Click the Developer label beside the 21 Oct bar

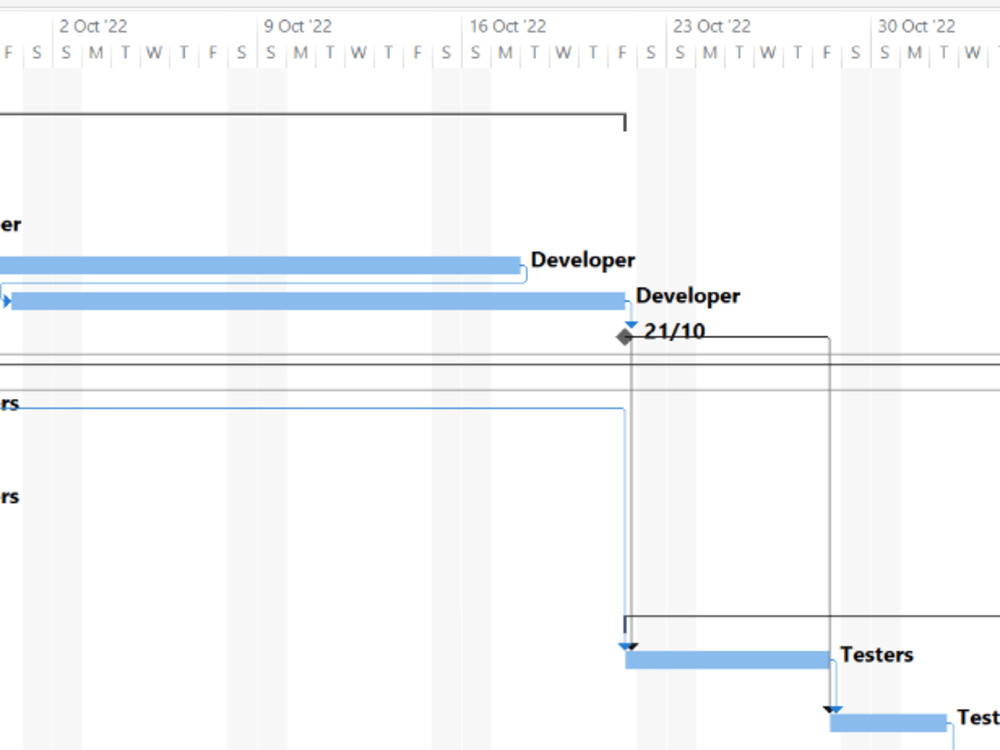click(x=688, y=296)
